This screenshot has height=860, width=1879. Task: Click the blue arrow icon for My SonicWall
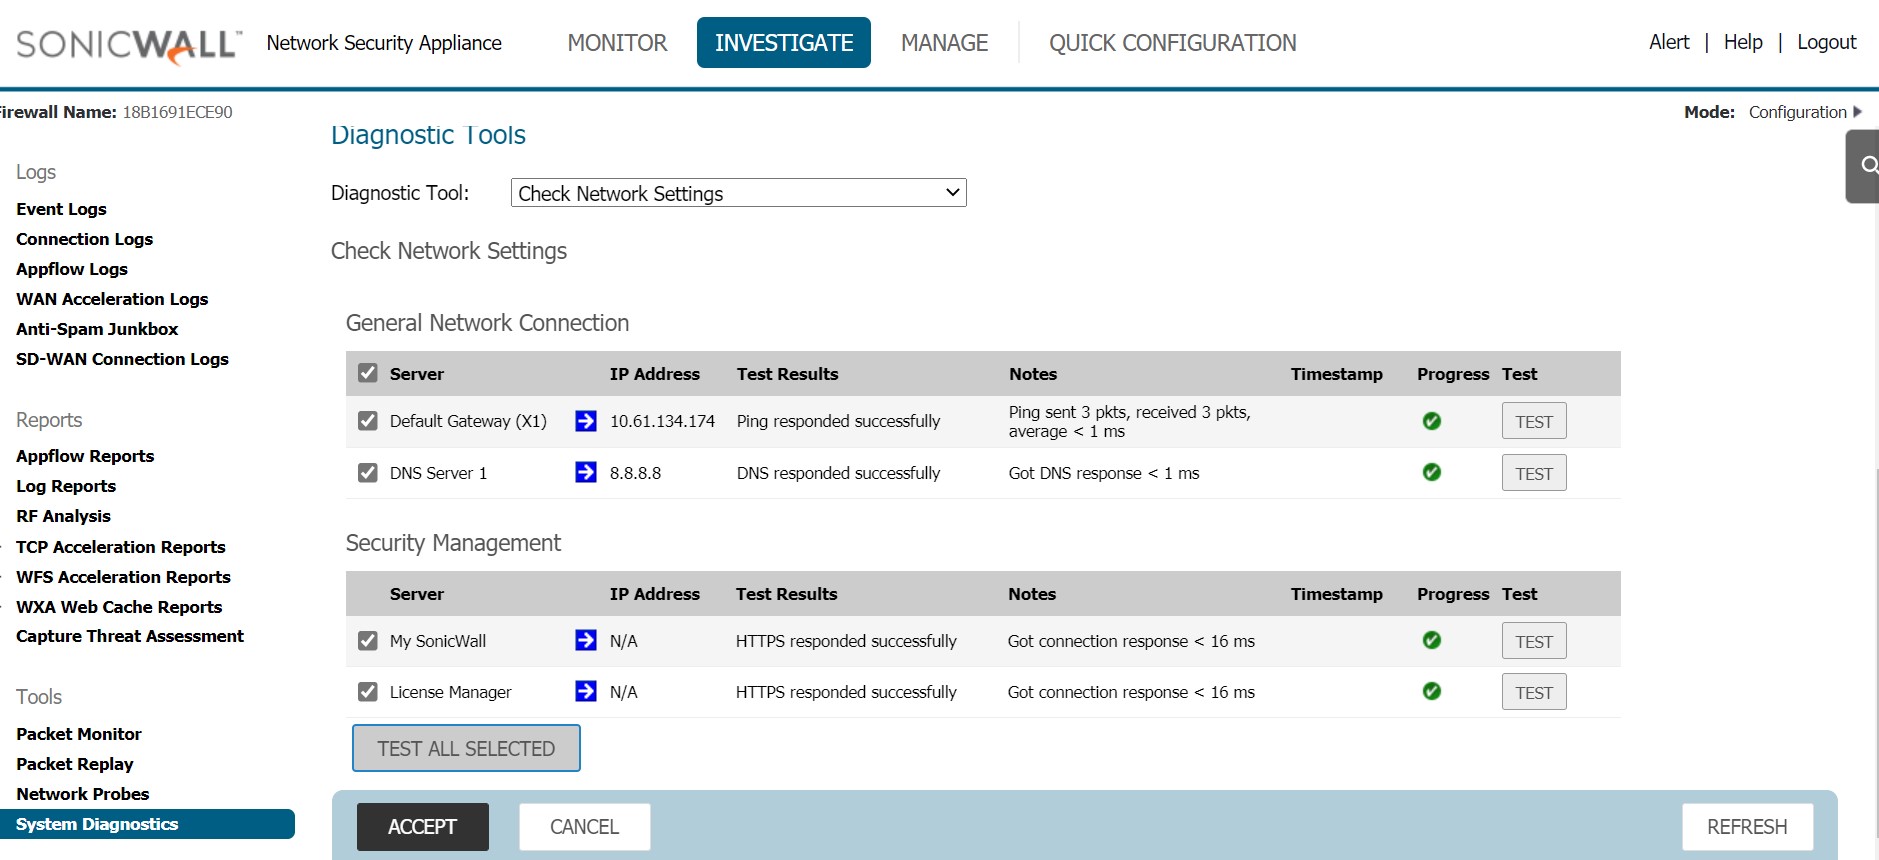click(586, 640)
